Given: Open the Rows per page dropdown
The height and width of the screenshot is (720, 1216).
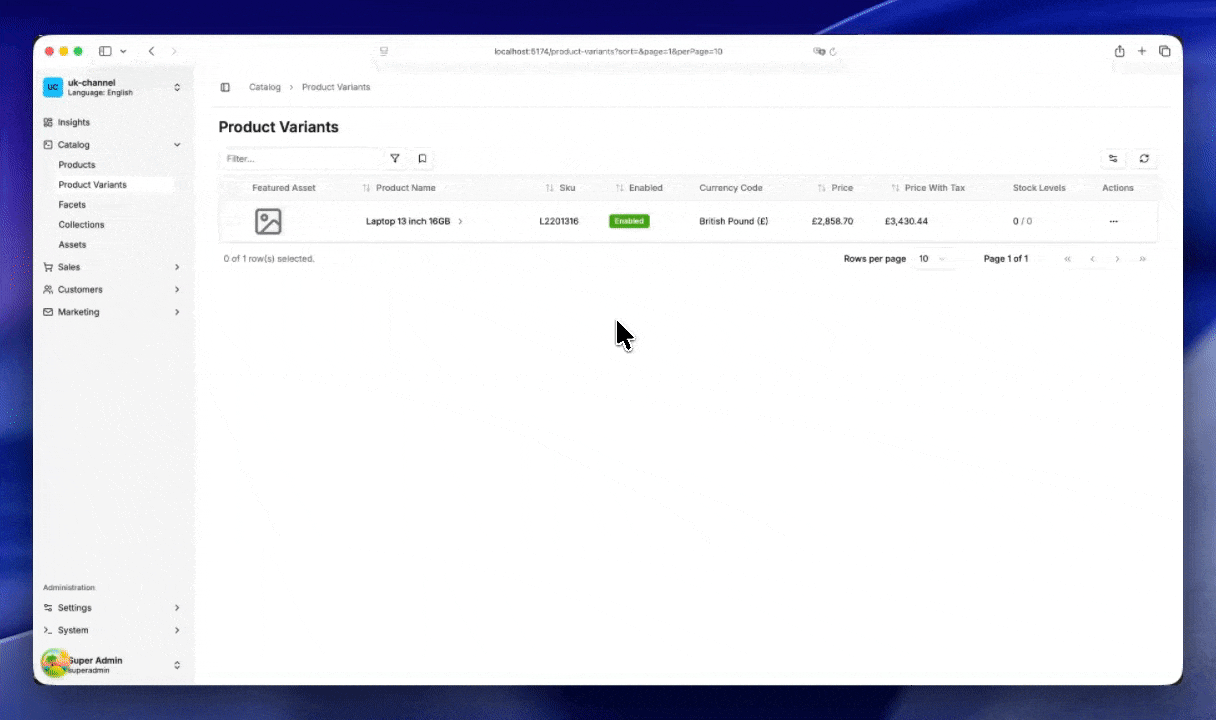Looking at the screenshot, I should pyautogui.click(x=931, y=259).
